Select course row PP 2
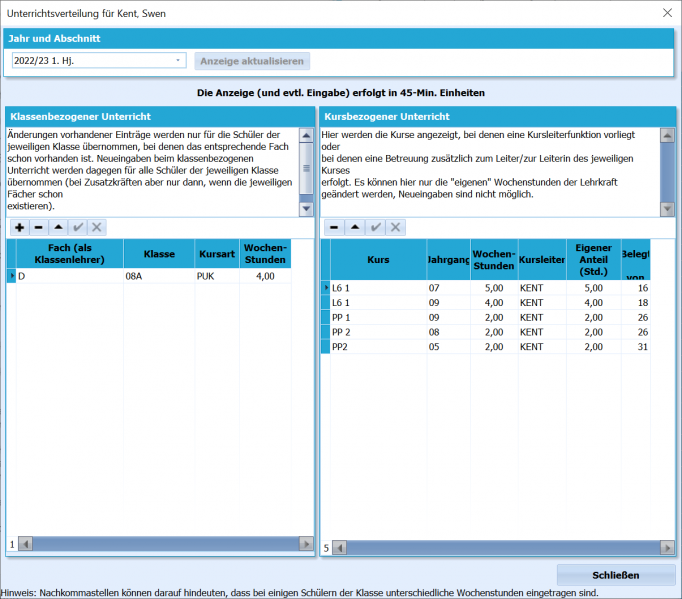Image resolution: width=682 pixels, height=599 pixels. click(x=378, y=332)
